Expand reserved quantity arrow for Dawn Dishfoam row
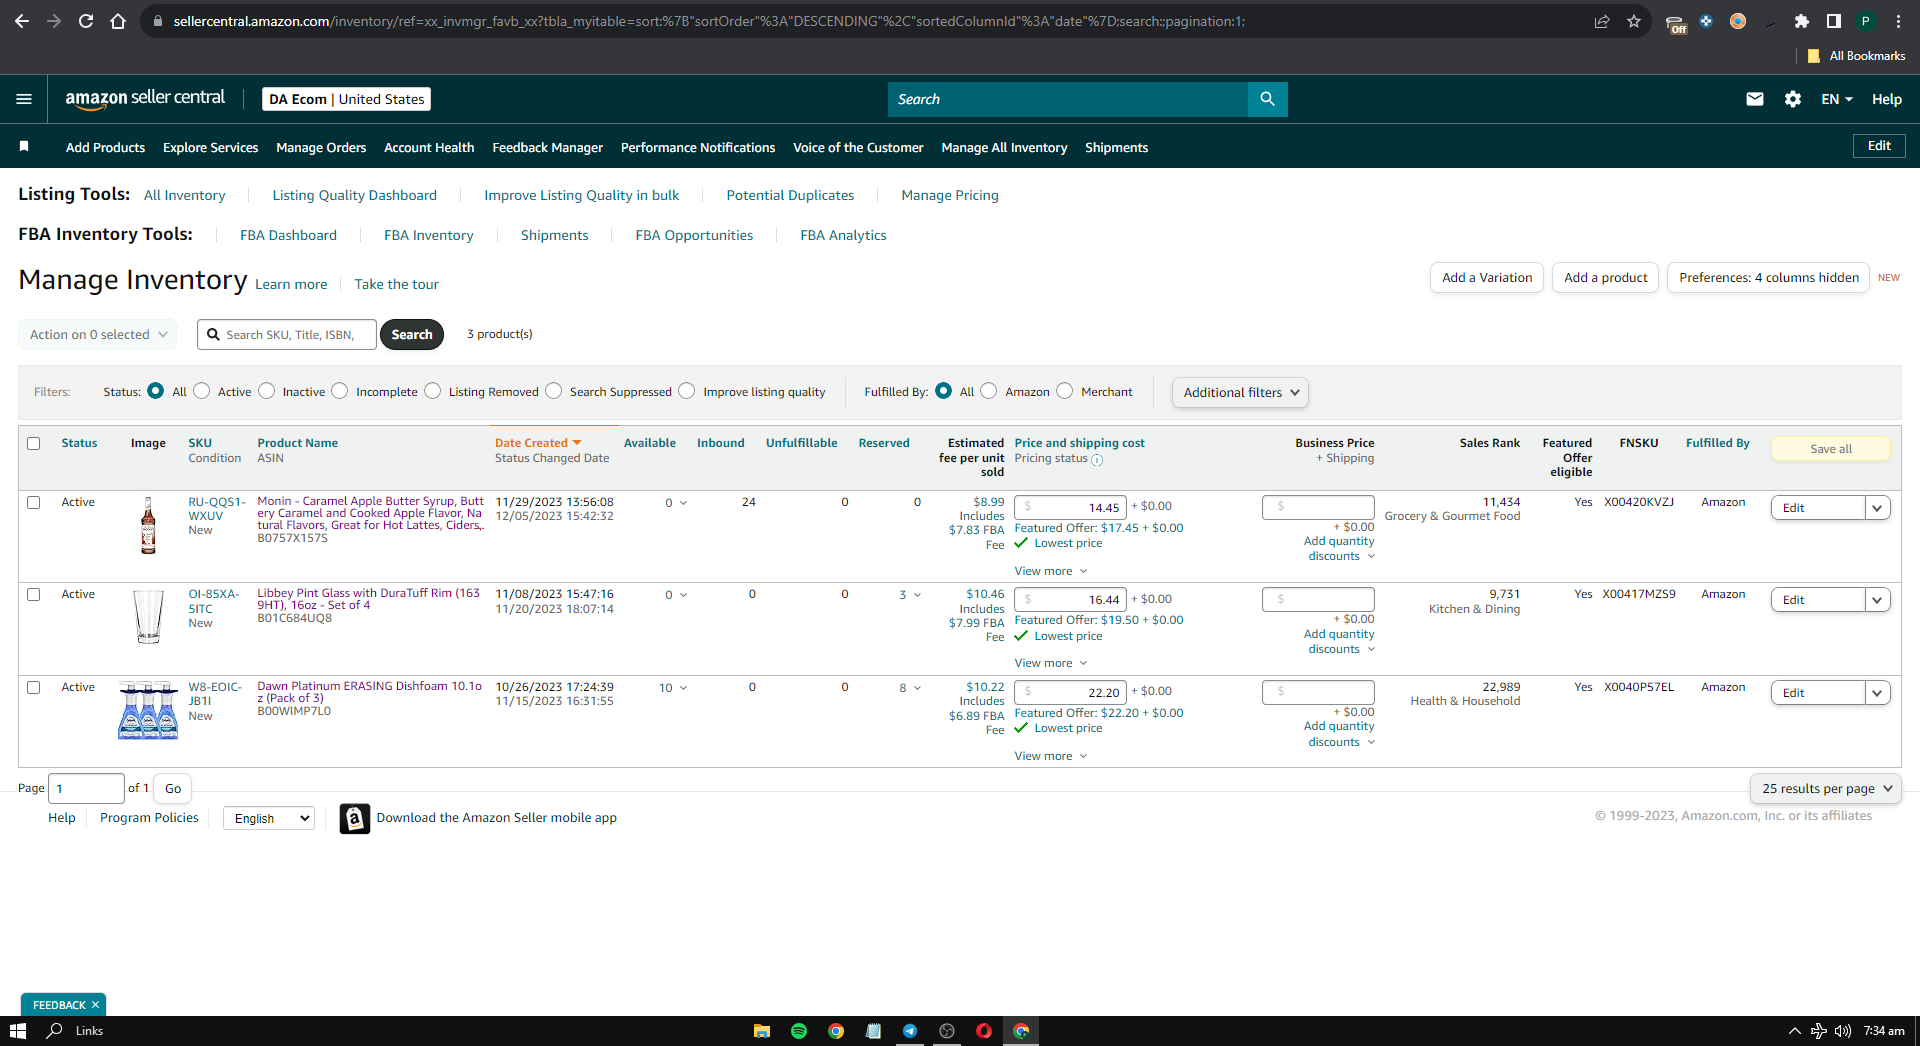The width and height of the screenshot is (1920, 1046). point(917,688)
